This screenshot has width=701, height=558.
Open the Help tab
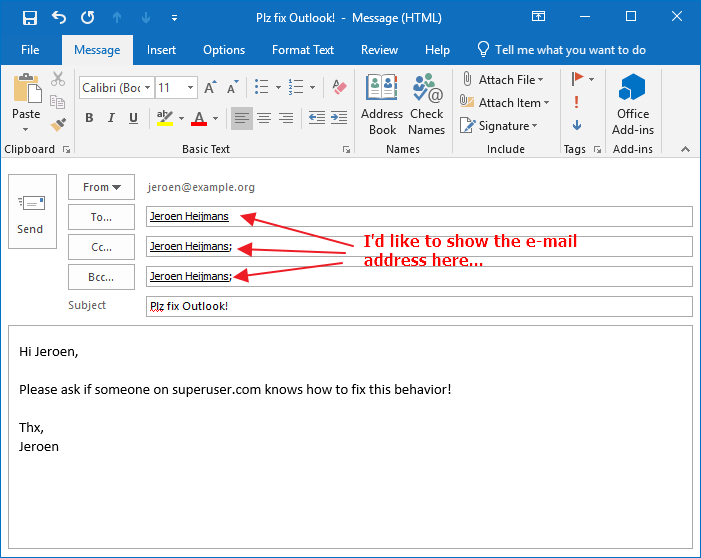[x=437, y=50]
